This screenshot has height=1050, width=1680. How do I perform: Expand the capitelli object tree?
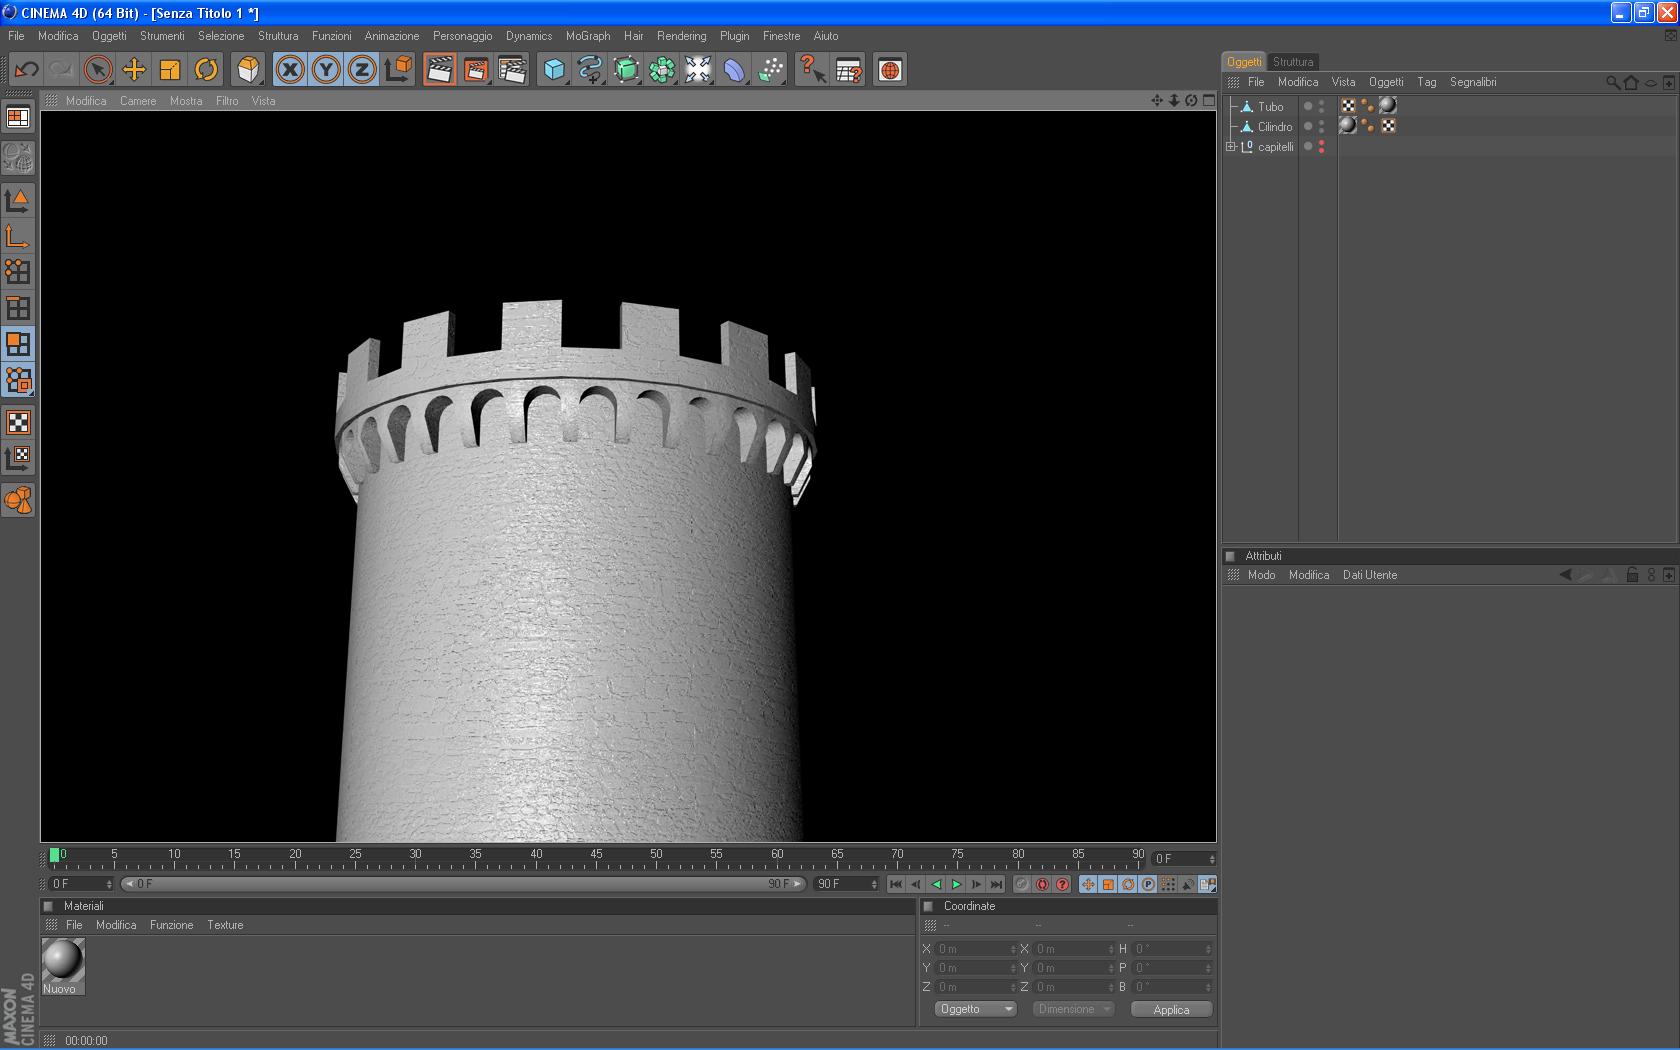(1231, 147)
